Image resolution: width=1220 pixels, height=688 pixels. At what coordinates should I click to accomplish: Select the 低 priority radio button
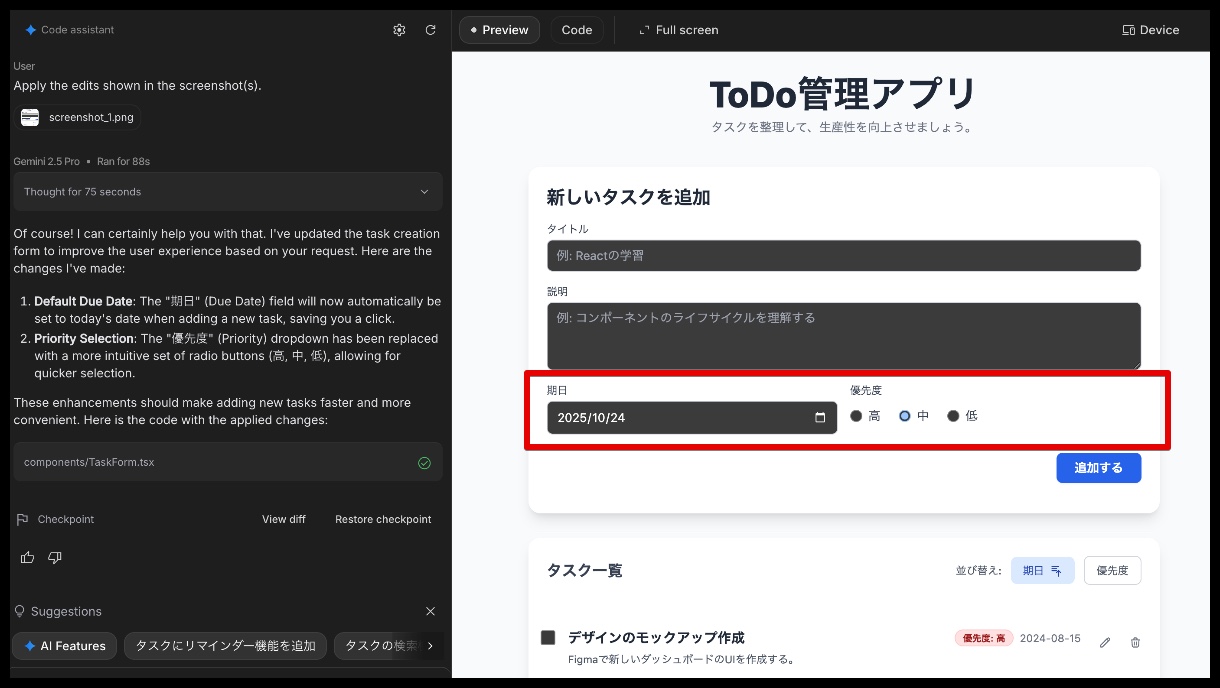(x=953, y=416)
